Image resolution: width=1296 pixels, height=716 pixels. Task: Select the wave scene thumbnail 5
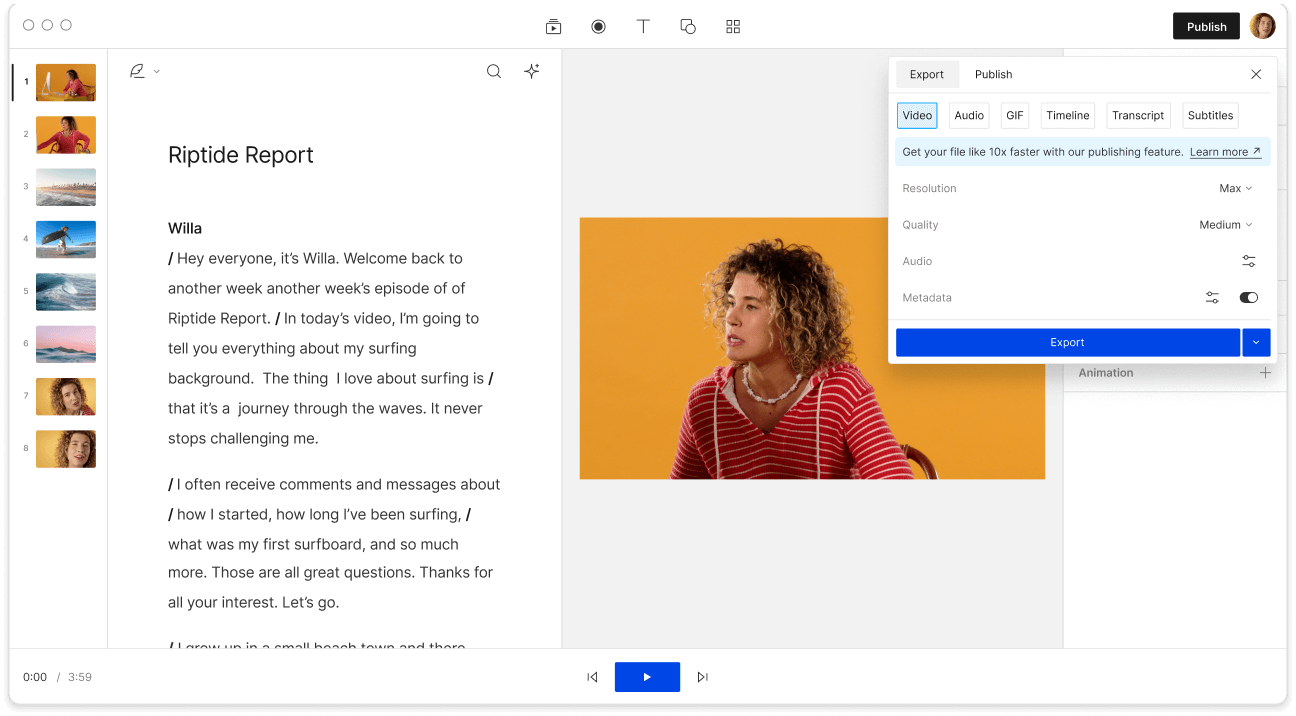click(66, 292)
